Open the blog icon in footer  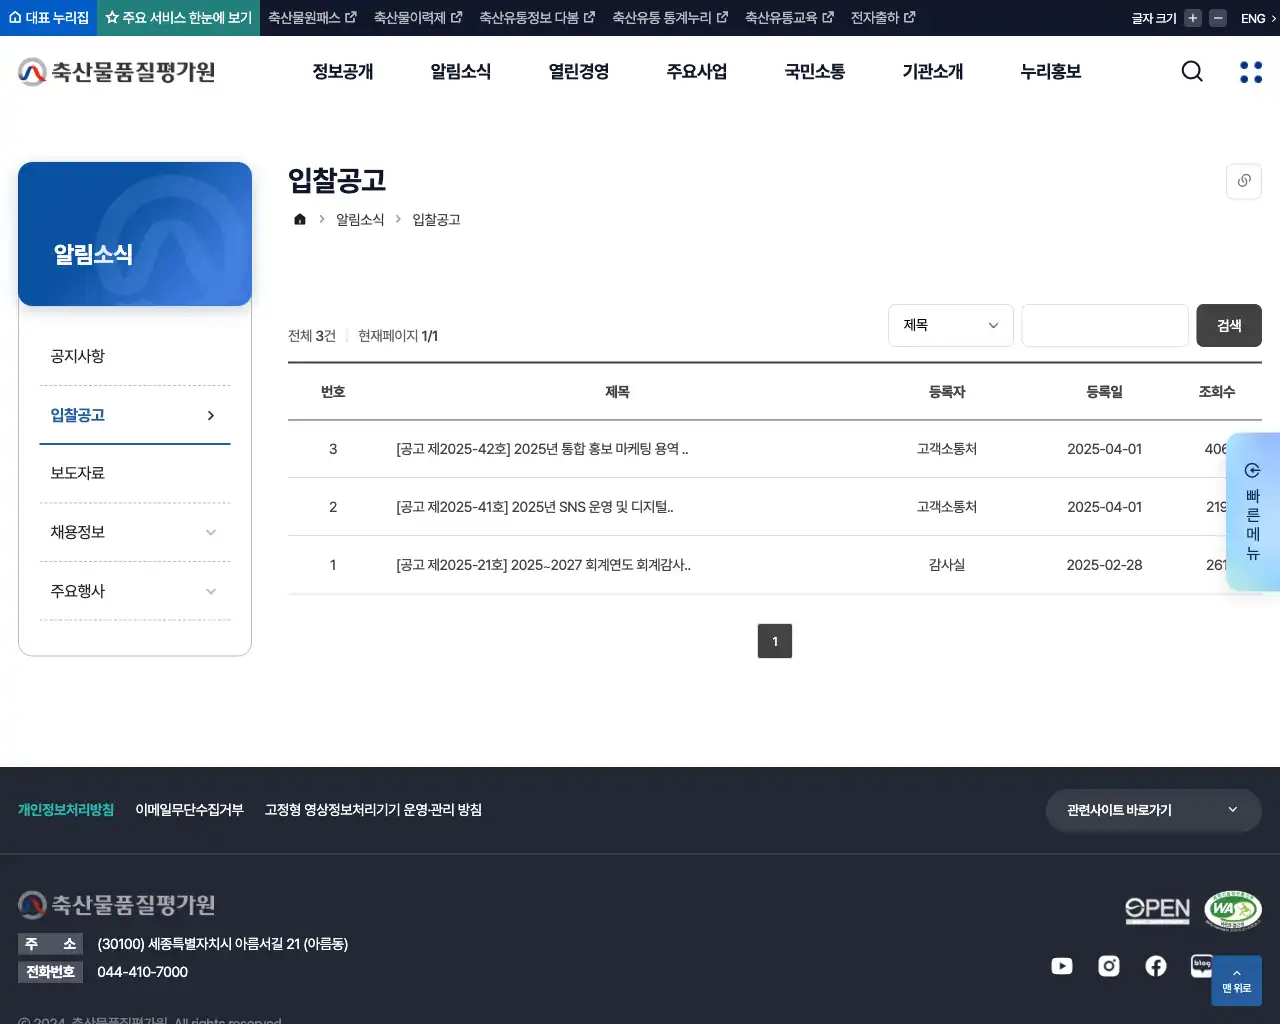click(x=1202, y=964)
